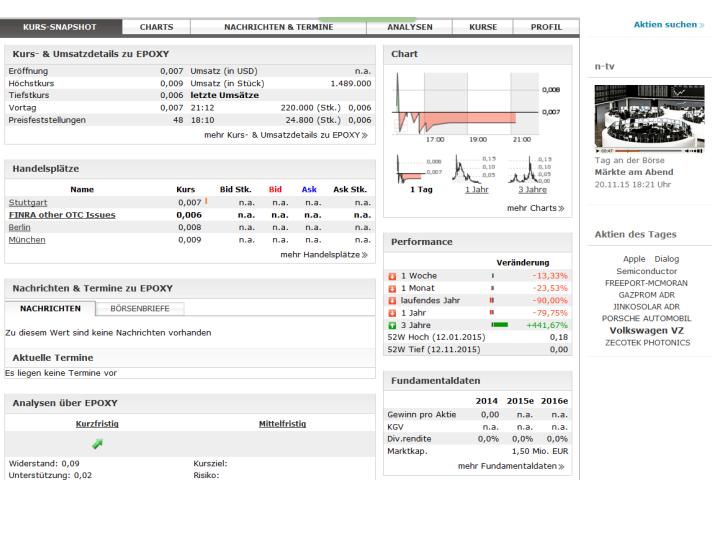Click the Bid column header

click(275, 189)
